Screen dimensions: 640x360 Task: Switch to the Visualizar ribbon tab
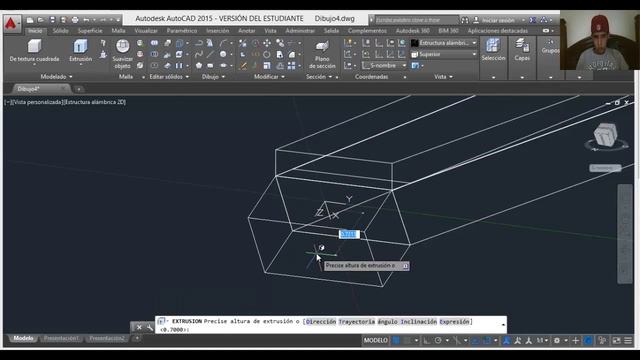146,31
